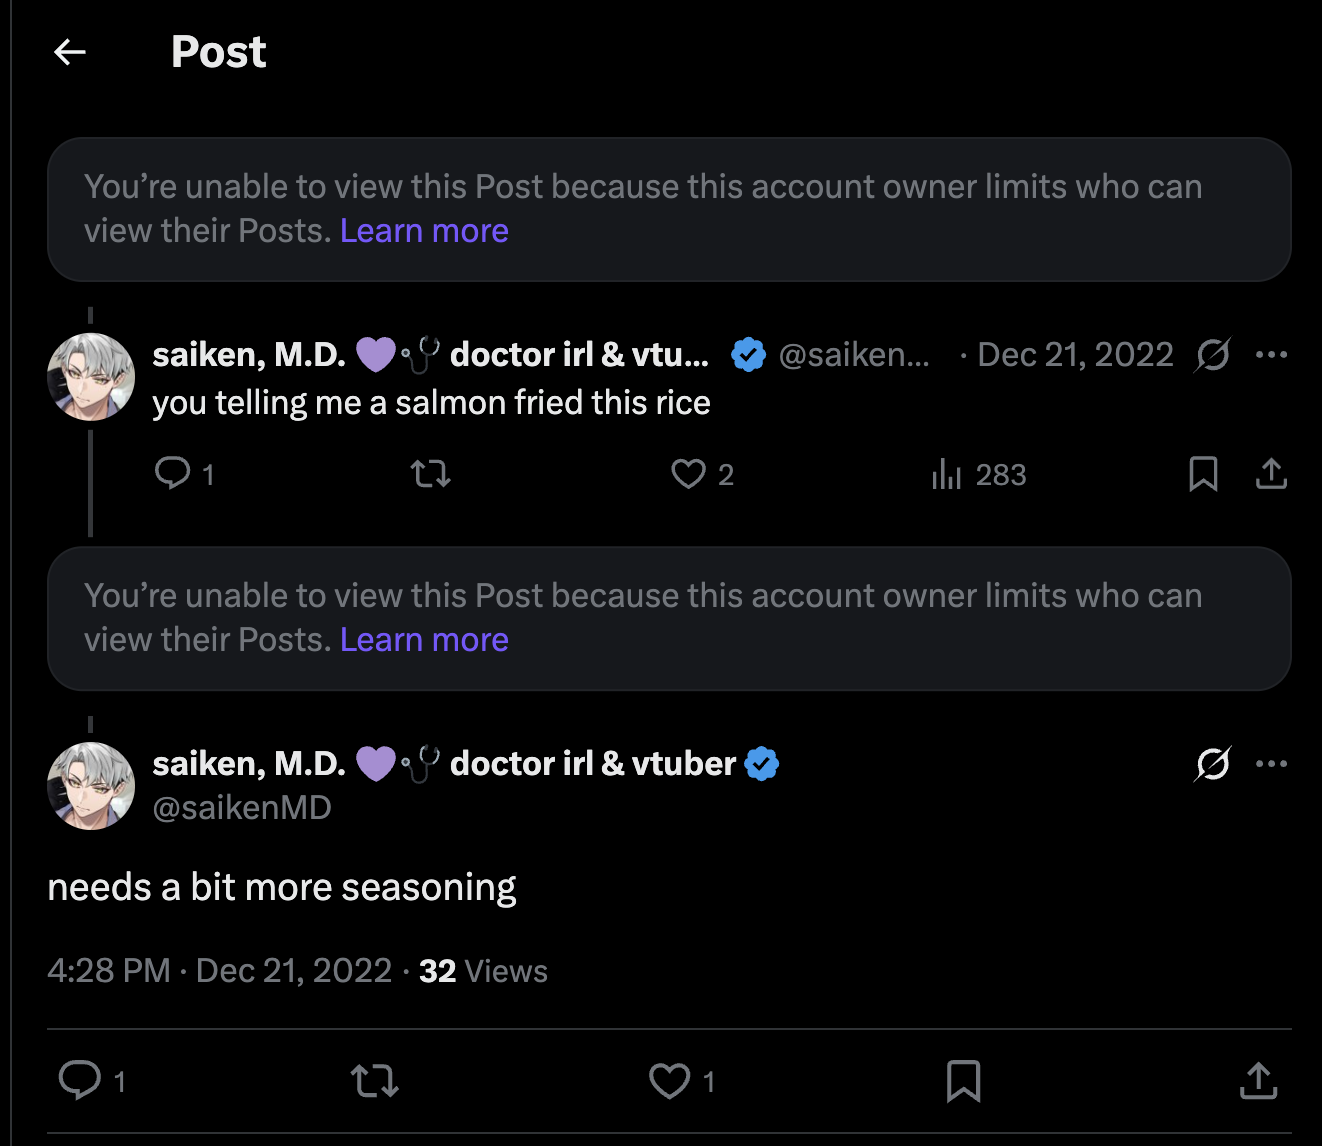This screenshot has height=1146, width=1322.
Task: Repost the salmon fried rice post
Action: [x=431, y=473]
